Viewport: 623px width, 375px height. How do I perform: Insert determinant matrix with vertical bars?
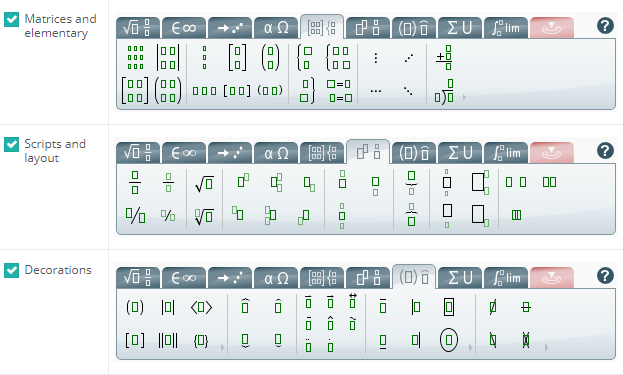(168, 58)
